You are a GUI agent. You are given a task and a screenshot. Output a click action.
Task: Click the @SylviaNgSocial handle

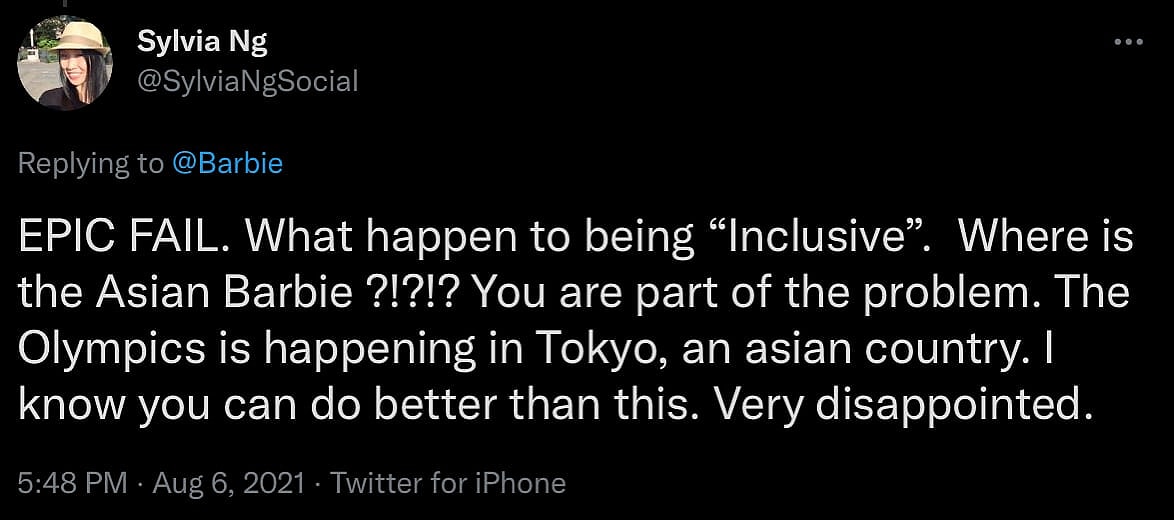[x=246, y=80]
